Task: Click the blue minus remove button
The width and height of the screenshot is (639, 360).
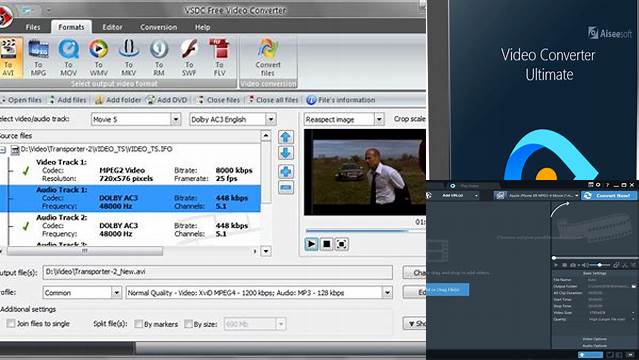Action: click(x=286, y=188)
